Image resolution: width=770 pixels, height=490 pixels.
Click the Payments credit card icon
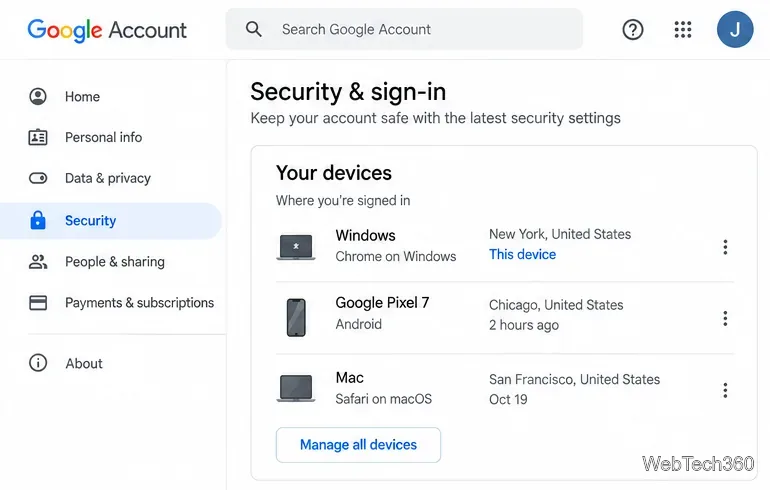point(38,302)
